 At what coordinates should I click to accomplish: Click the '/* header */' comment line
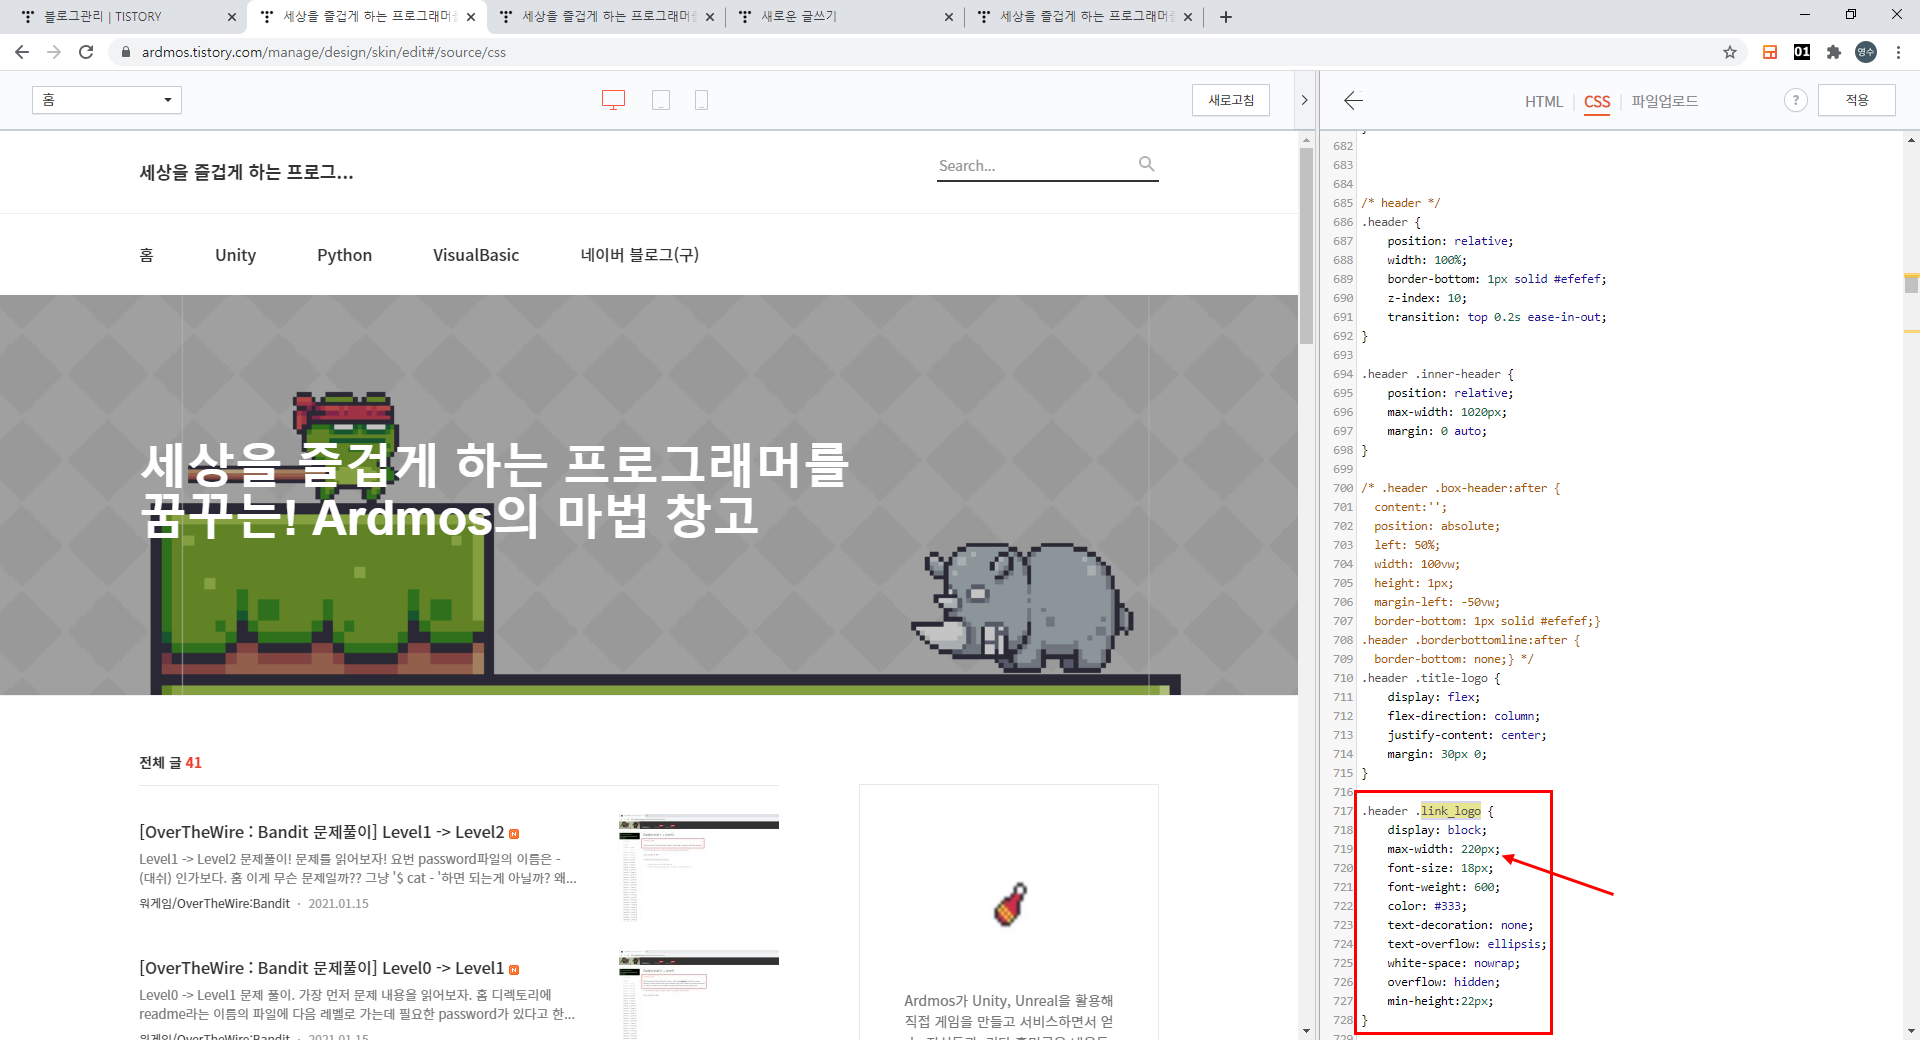point(1400,203)
